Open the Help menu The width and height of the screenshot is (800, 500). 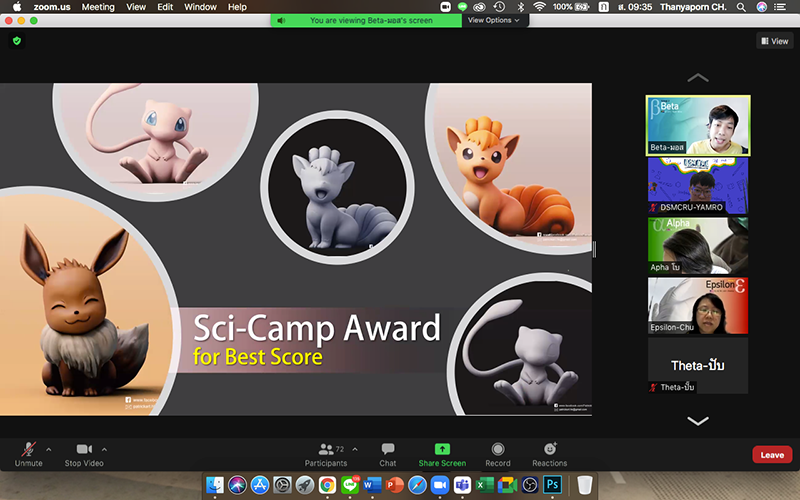click(237, 7)
